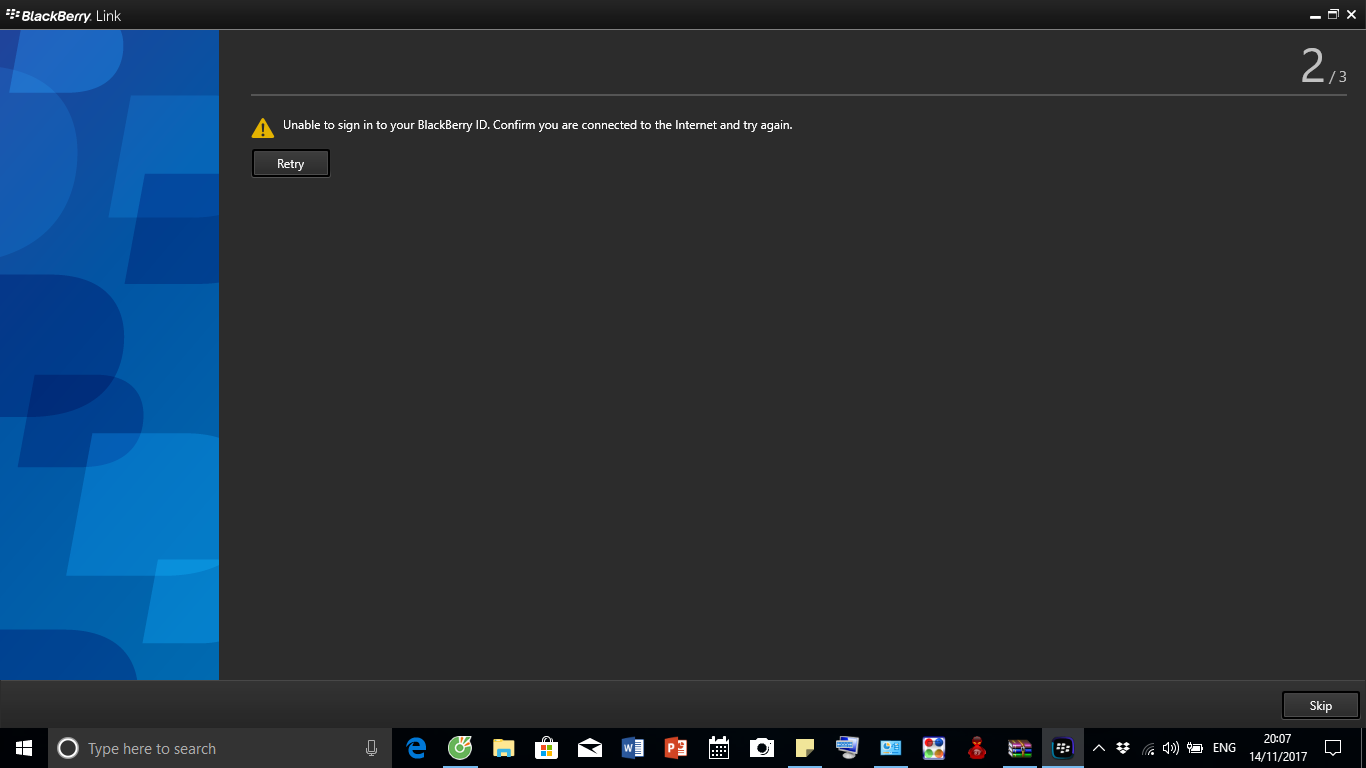Open the Camera app from taskbar
Image resolution: width=1366 pixels, height=768 pixels.
pos(762,748)
